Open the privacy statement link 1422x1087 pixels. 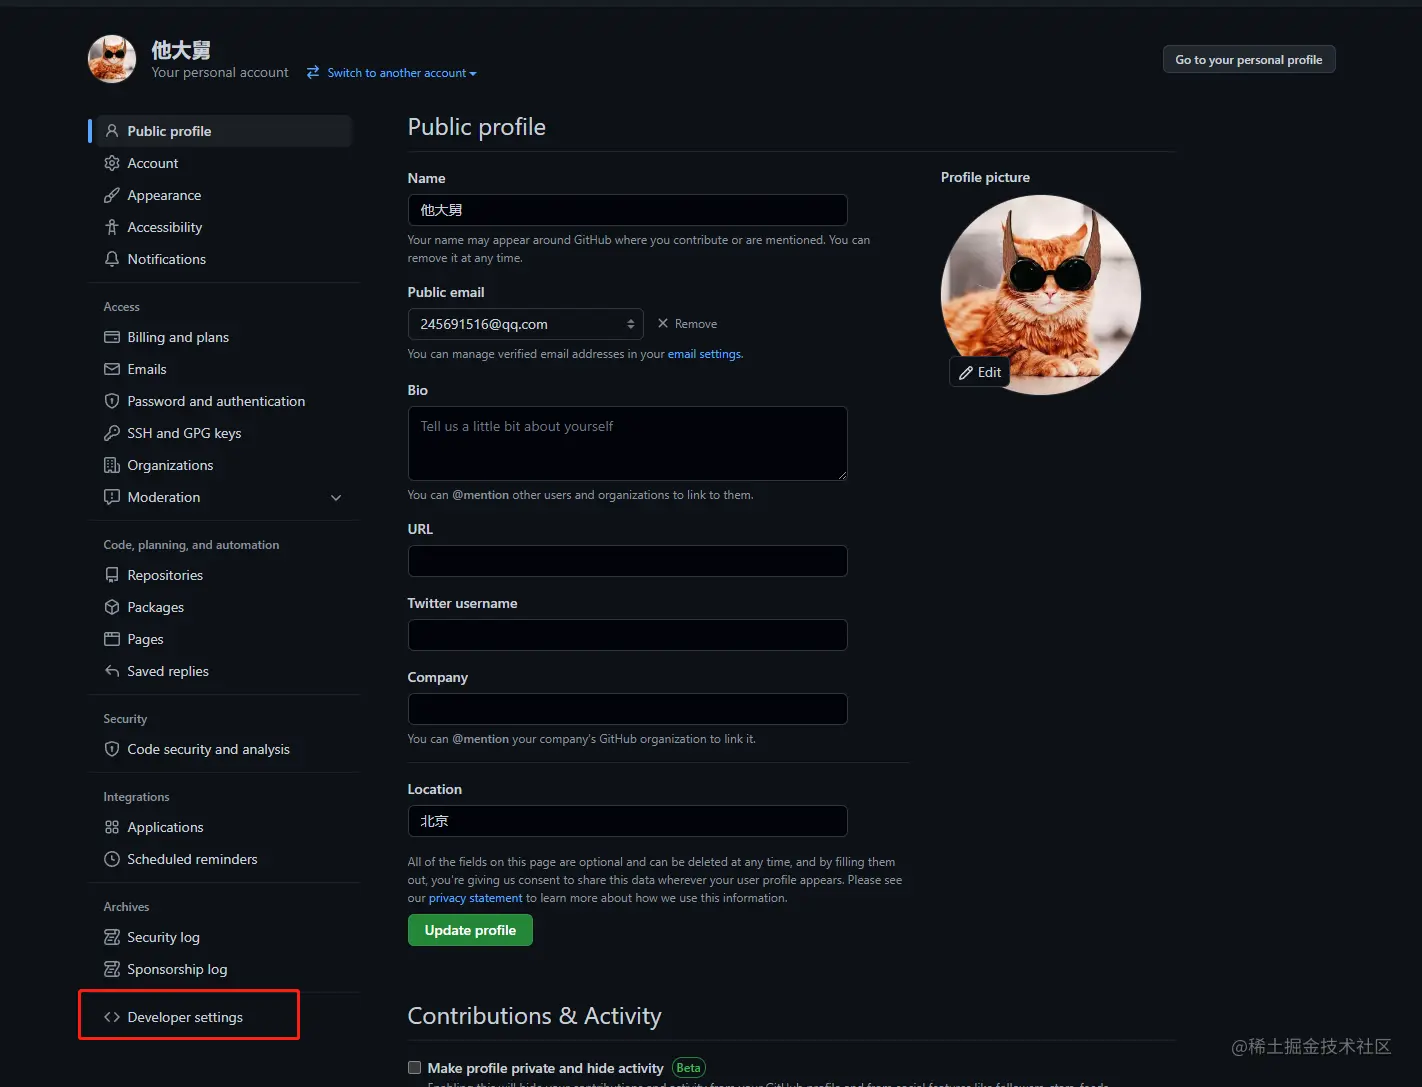476,898
